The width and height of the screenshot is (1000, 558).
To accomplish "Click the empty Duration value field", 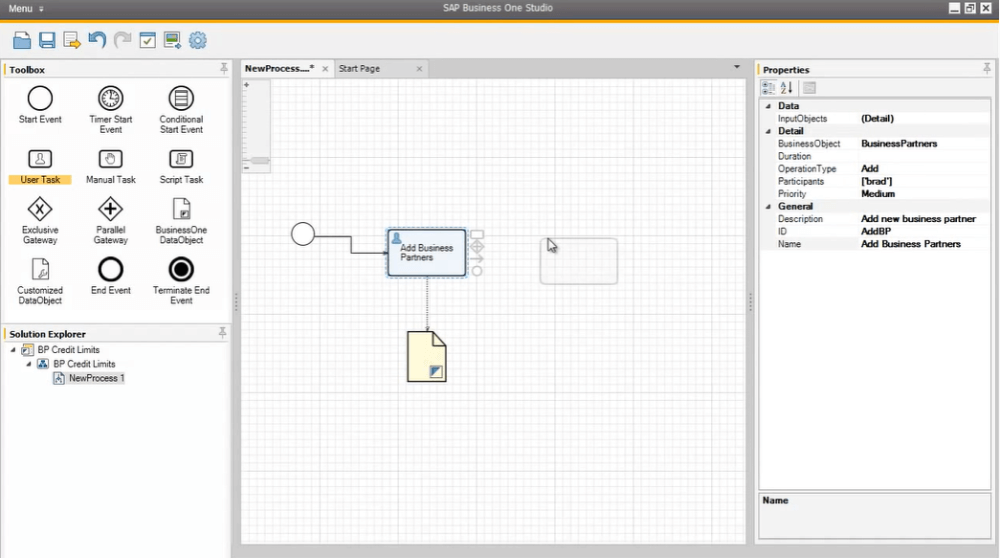I will click(x=923, y=156).
